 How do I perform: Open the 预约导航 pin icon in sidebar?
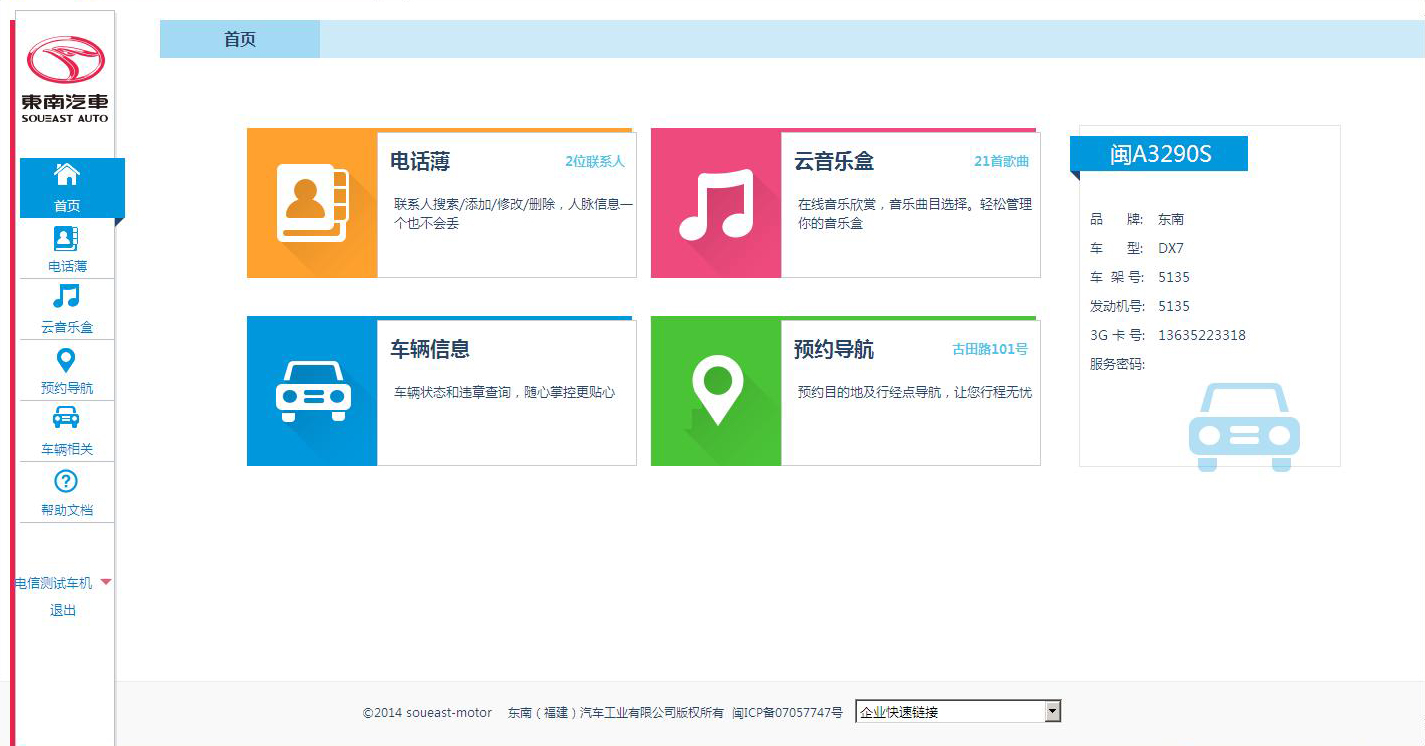coord(66,360)
